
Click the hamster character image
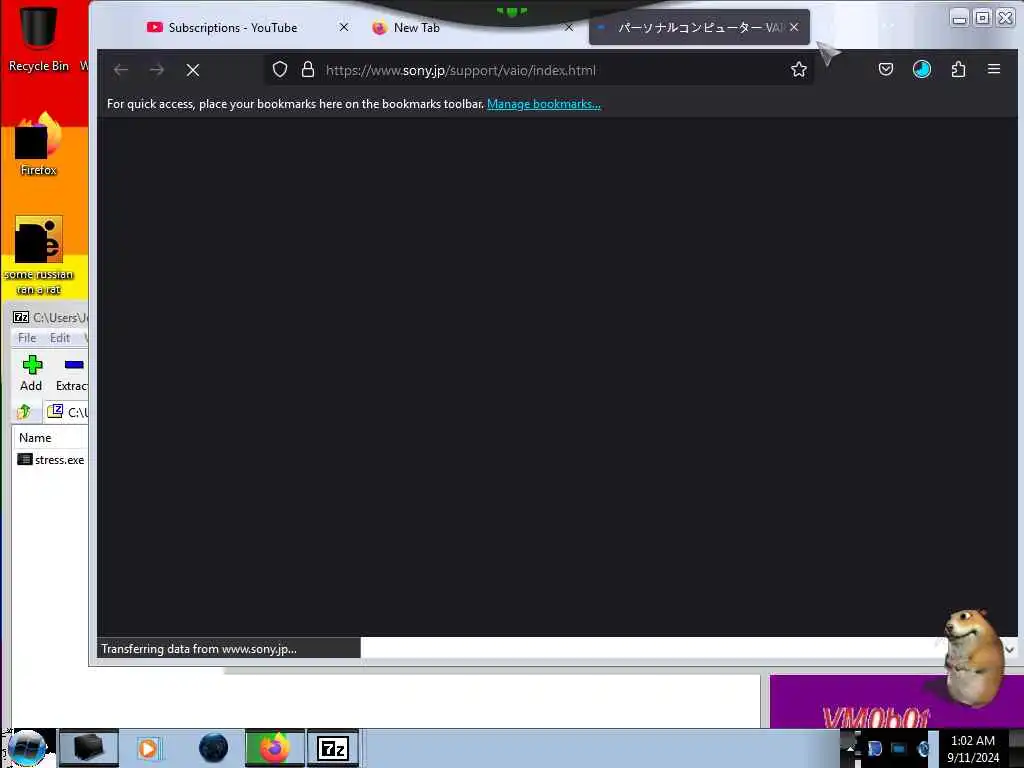tap(973, 656)
